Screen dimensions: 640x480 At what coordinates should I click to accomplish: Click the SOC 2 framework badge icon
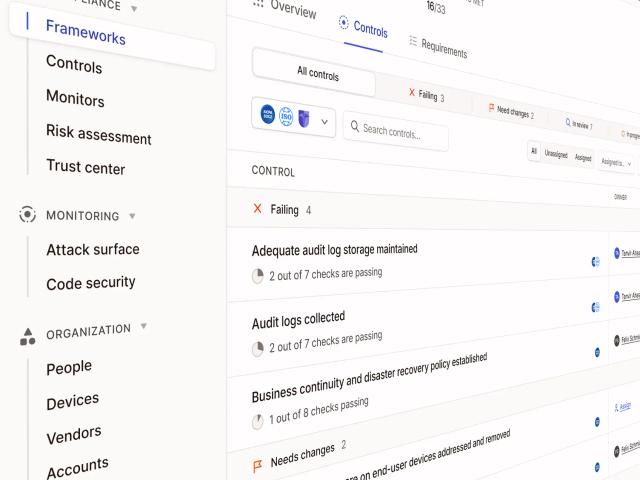point(268,114)
